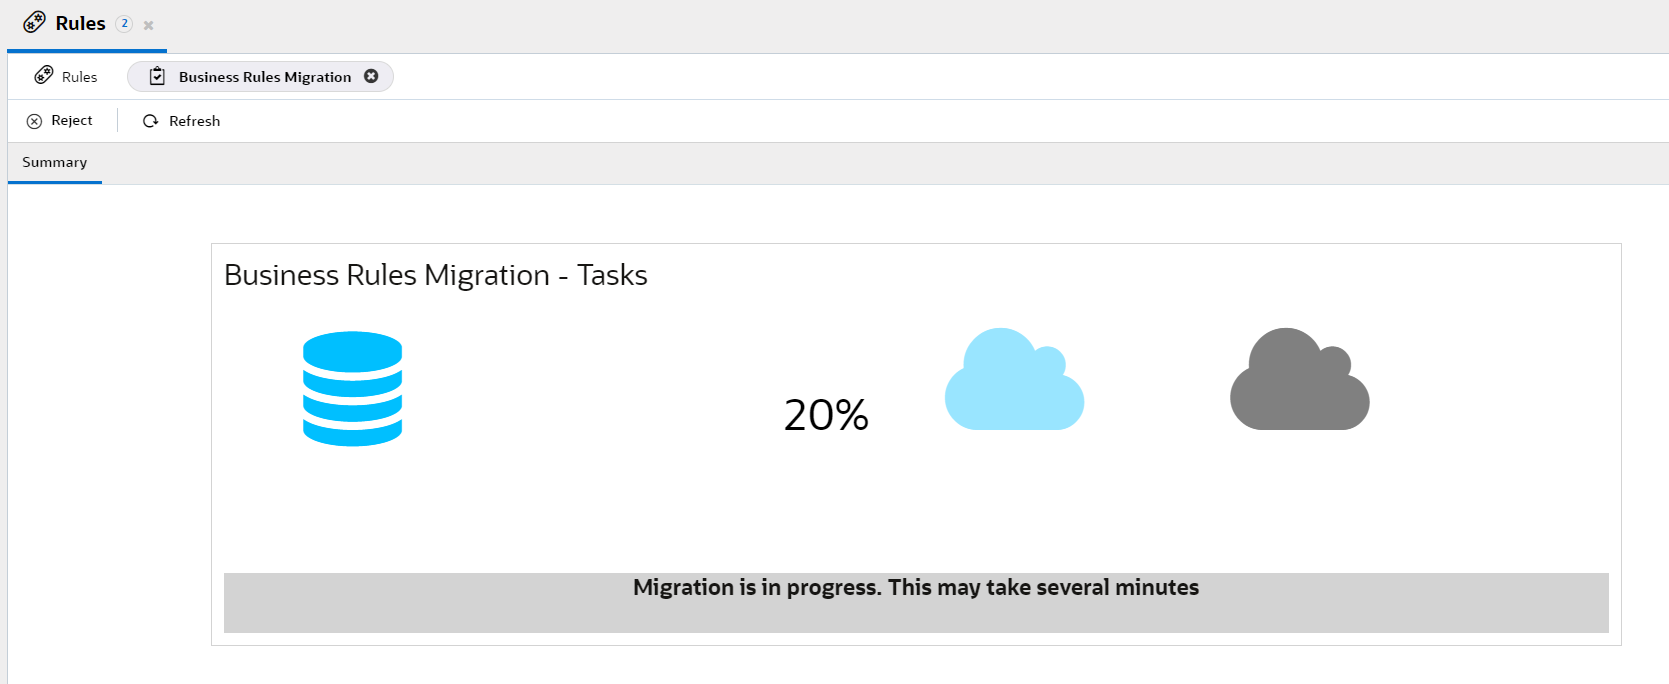
Task: Click the clipboard-check icon on Business Rules Migration
Action: (156, 75)
